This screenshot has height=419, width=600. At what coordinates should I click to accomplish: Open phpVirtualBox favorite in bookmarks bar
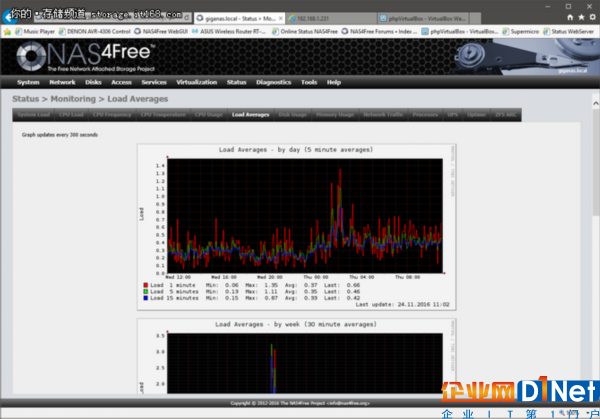[x=460, y=31]
